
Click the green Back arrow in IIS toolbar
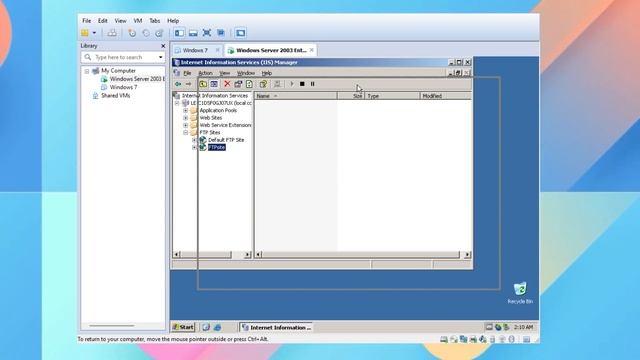click(178, 84)
